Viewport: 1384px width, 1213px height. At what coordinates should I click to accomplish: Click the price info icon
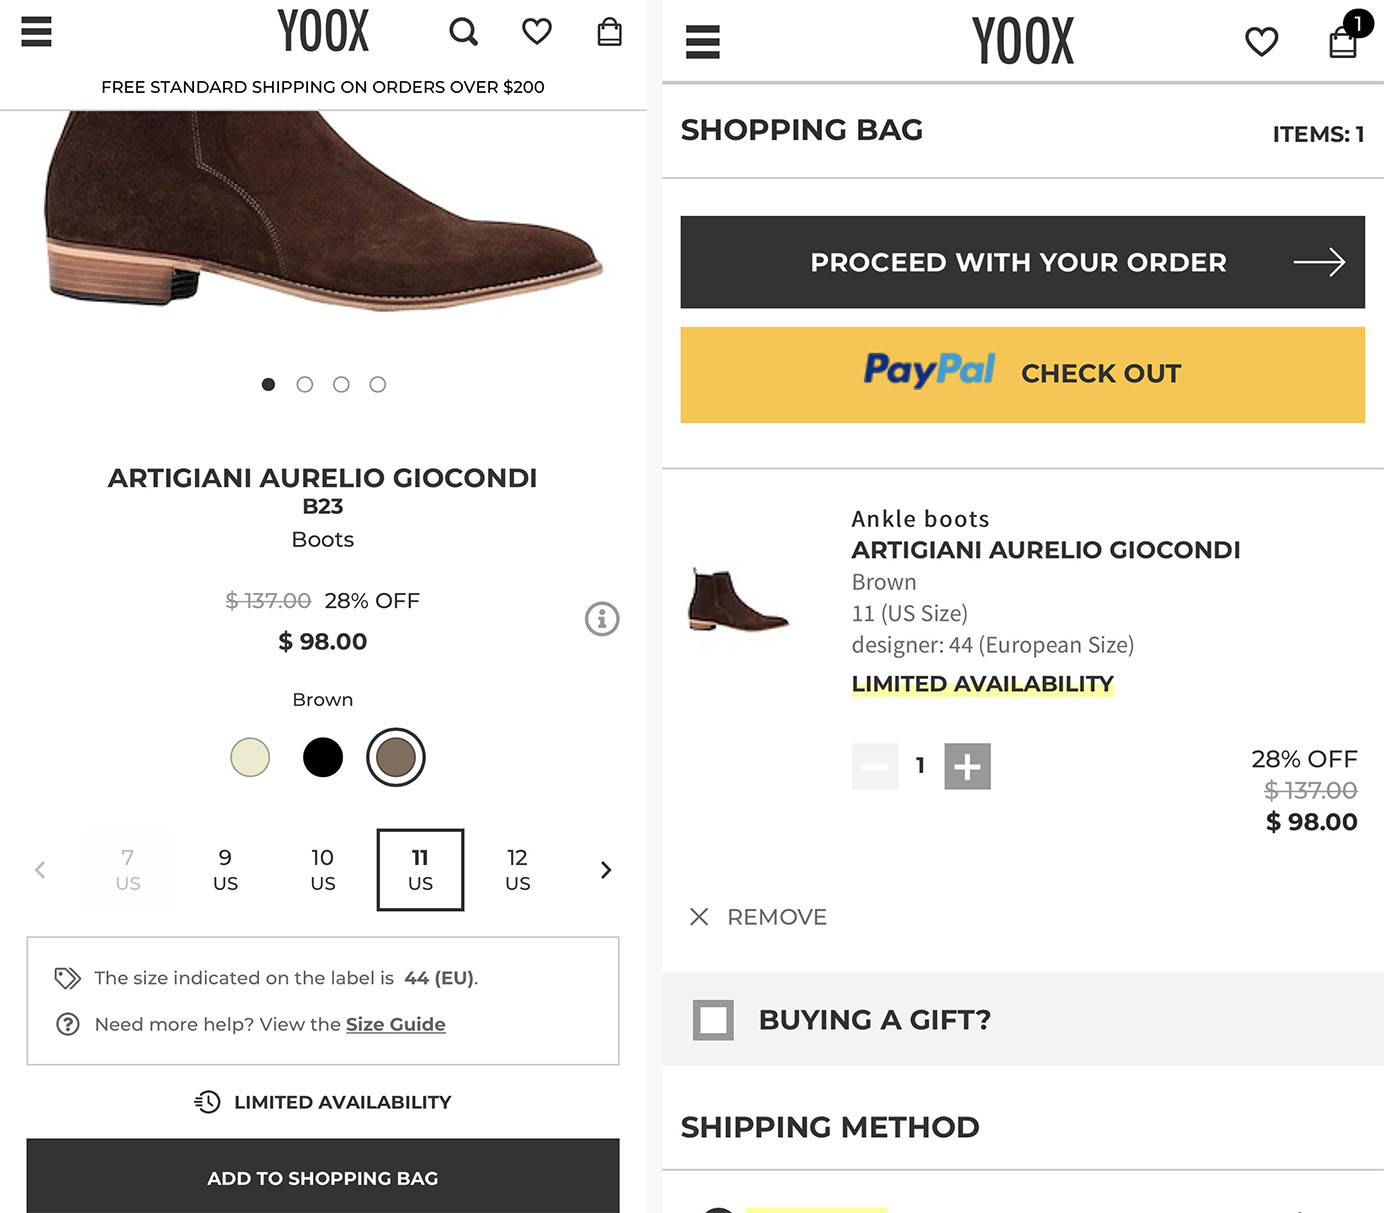point(602,619)
